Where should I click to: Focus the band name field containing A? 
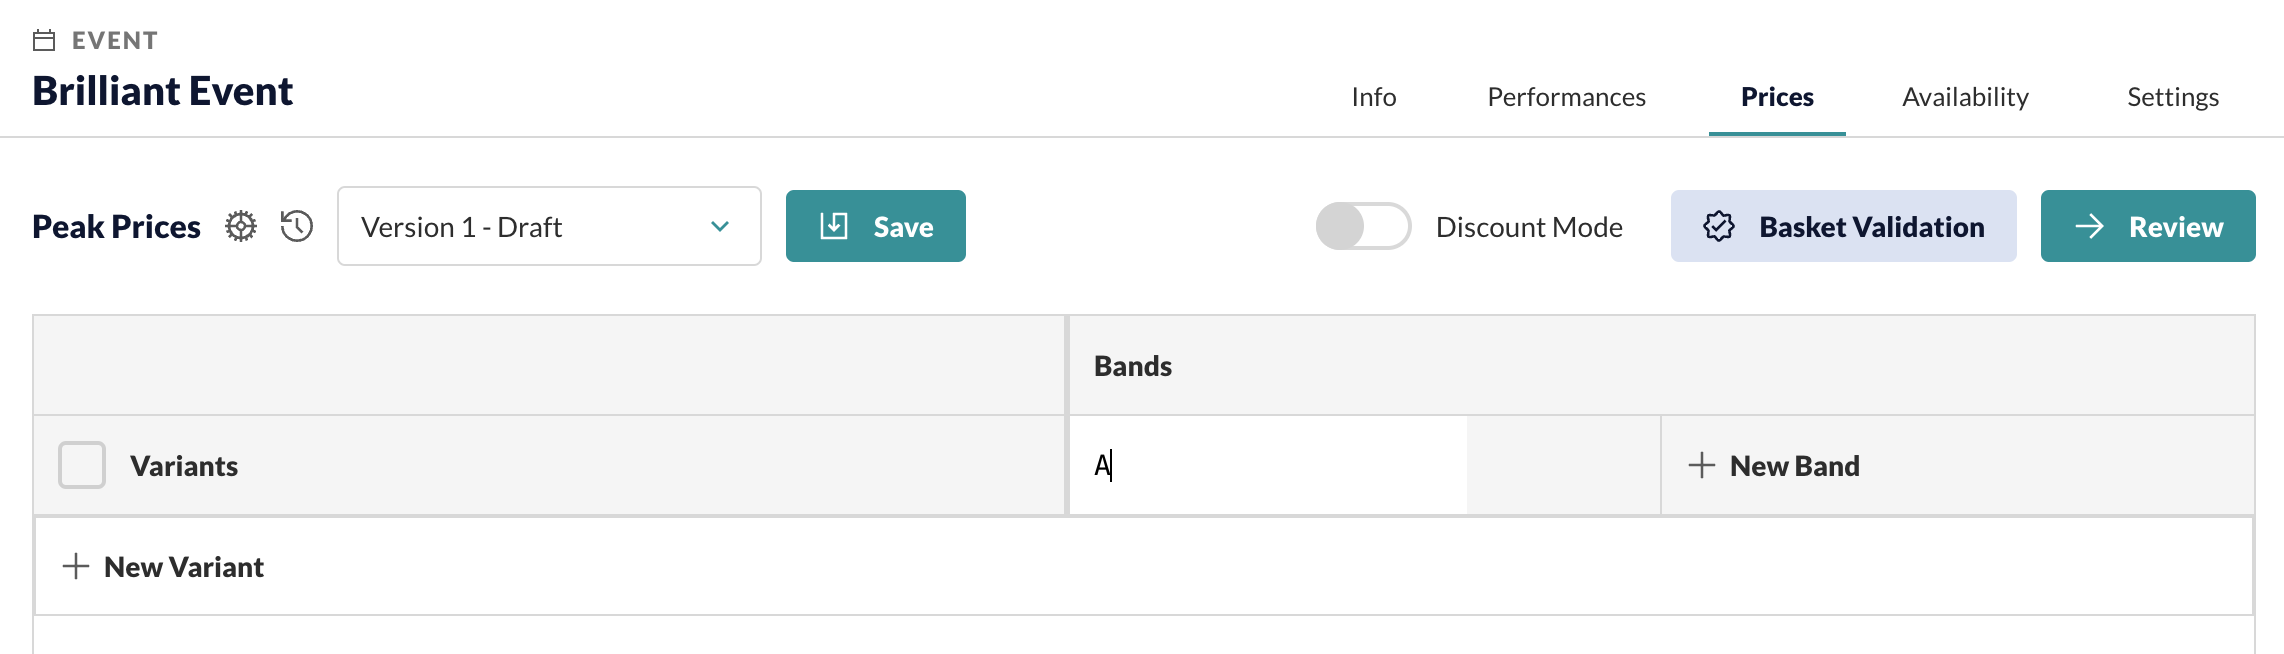[x=1268, y=465]
